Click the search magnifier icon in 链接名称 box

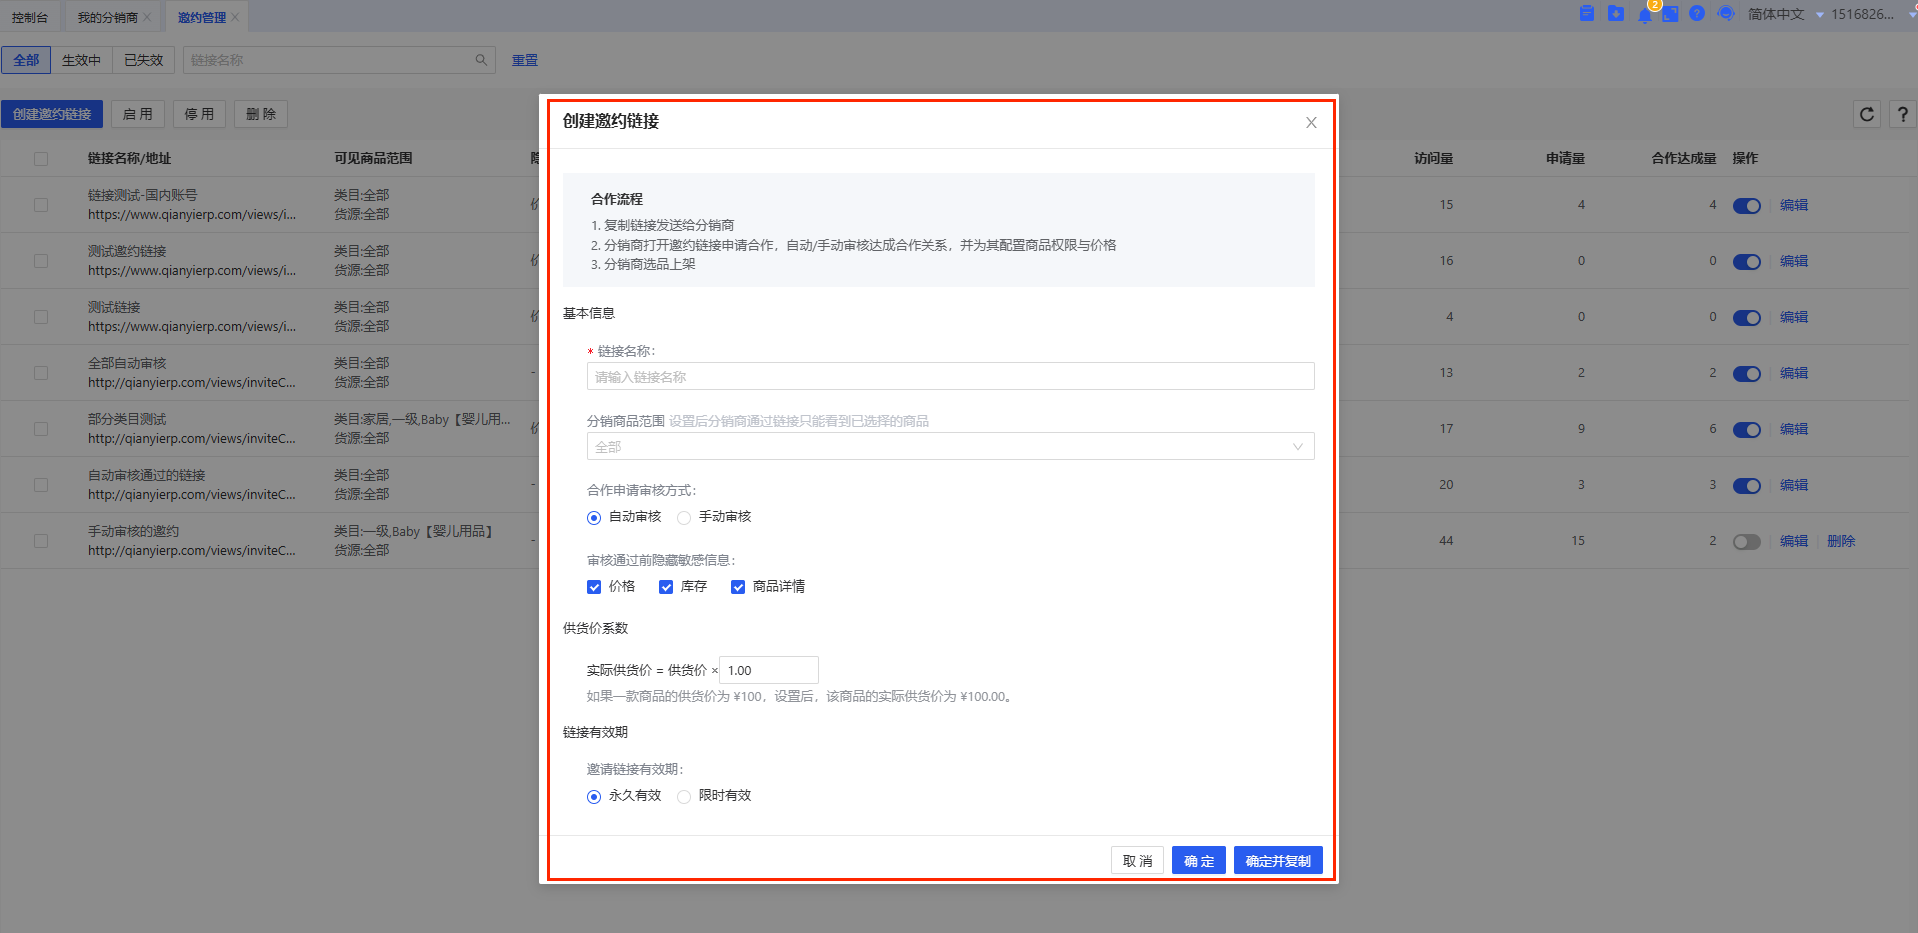[x=481, y=60]
